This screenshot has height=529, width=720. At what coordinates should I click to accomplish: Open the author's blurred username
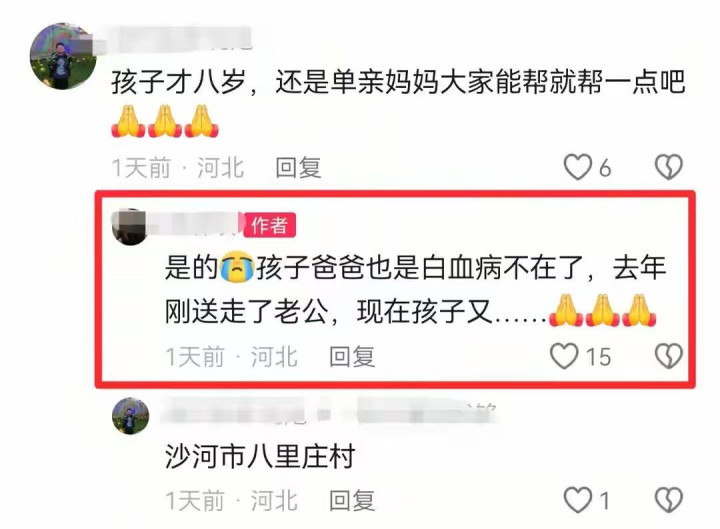(x=195, y=225)
